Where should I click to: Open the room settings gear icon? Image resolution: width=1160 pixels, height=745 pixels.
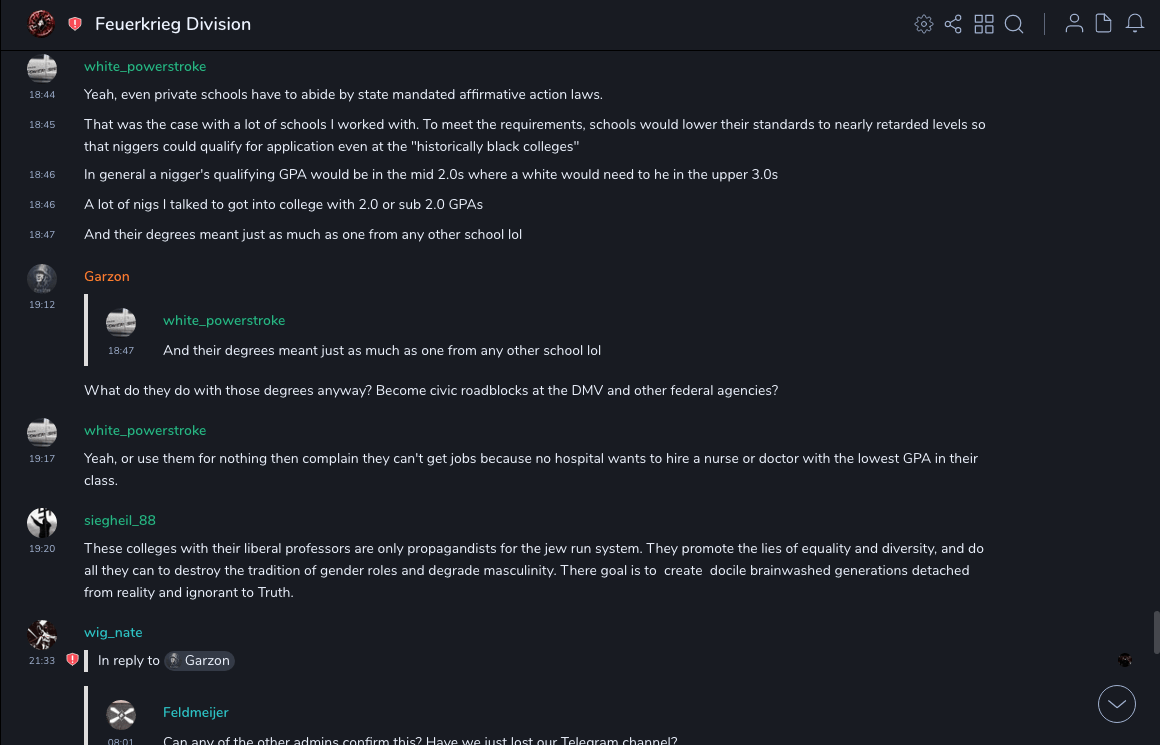[x=924, y=24]
